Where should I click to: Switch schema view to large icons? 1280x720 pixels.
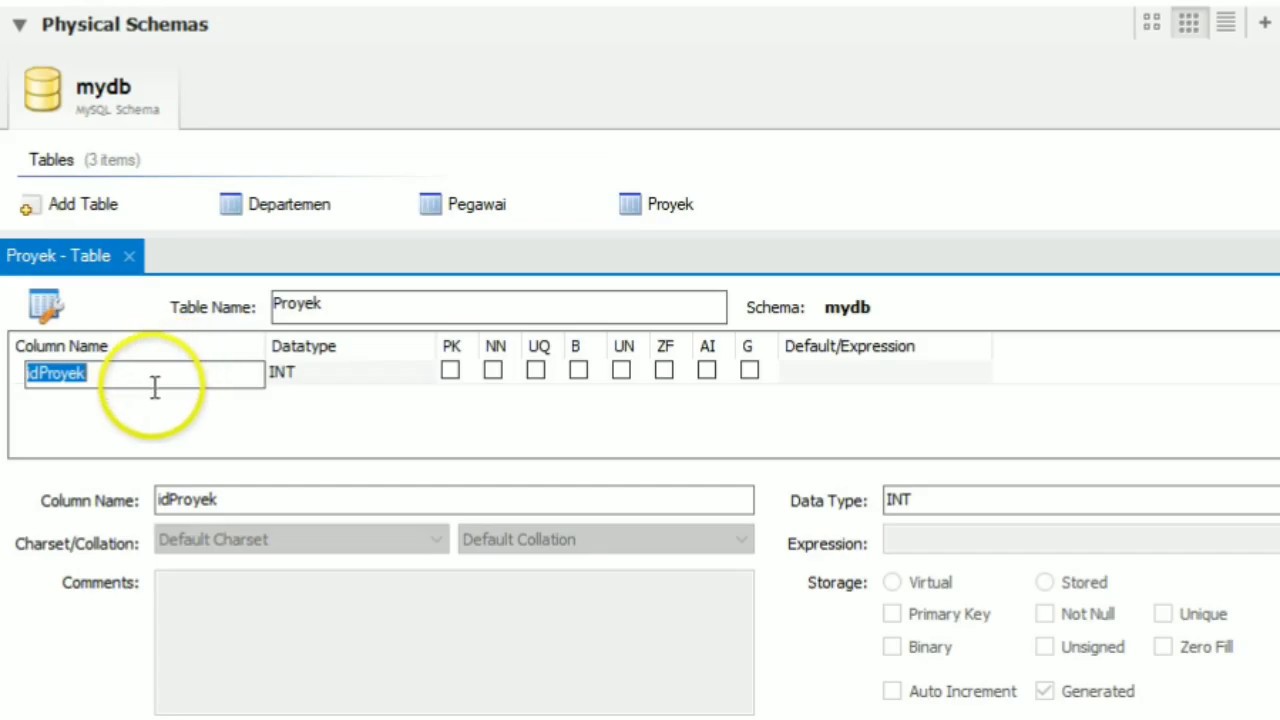point(1152,23)
